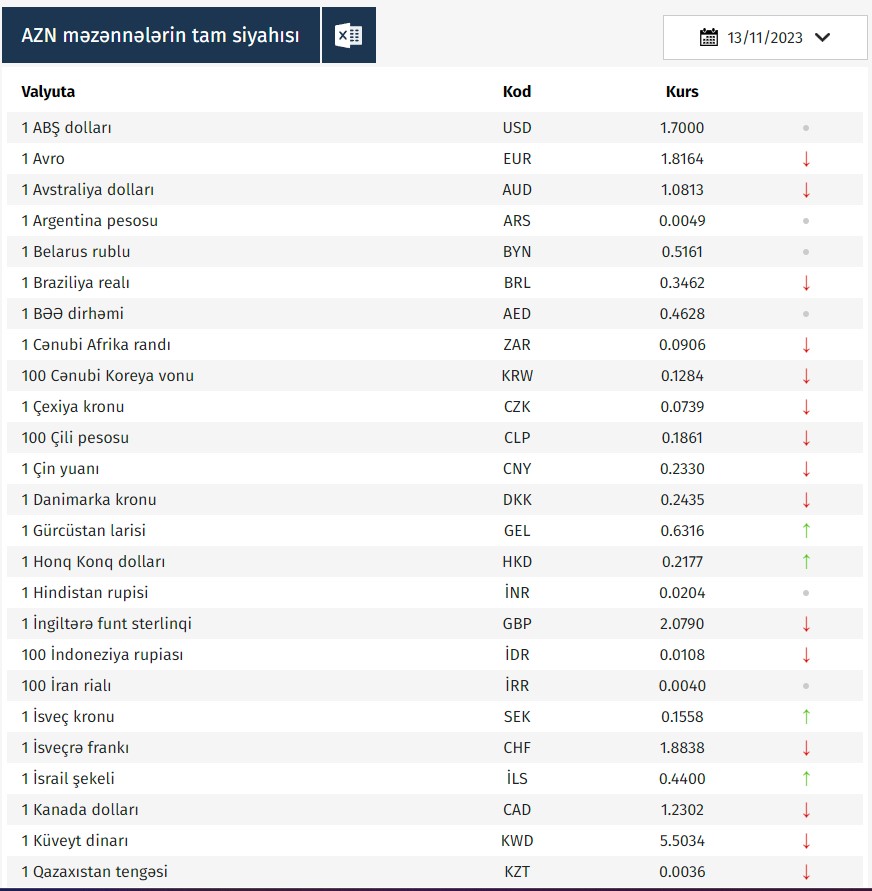The image size is (872, 891).
Task: Open the date picker calendar icon
Action: 709,38
